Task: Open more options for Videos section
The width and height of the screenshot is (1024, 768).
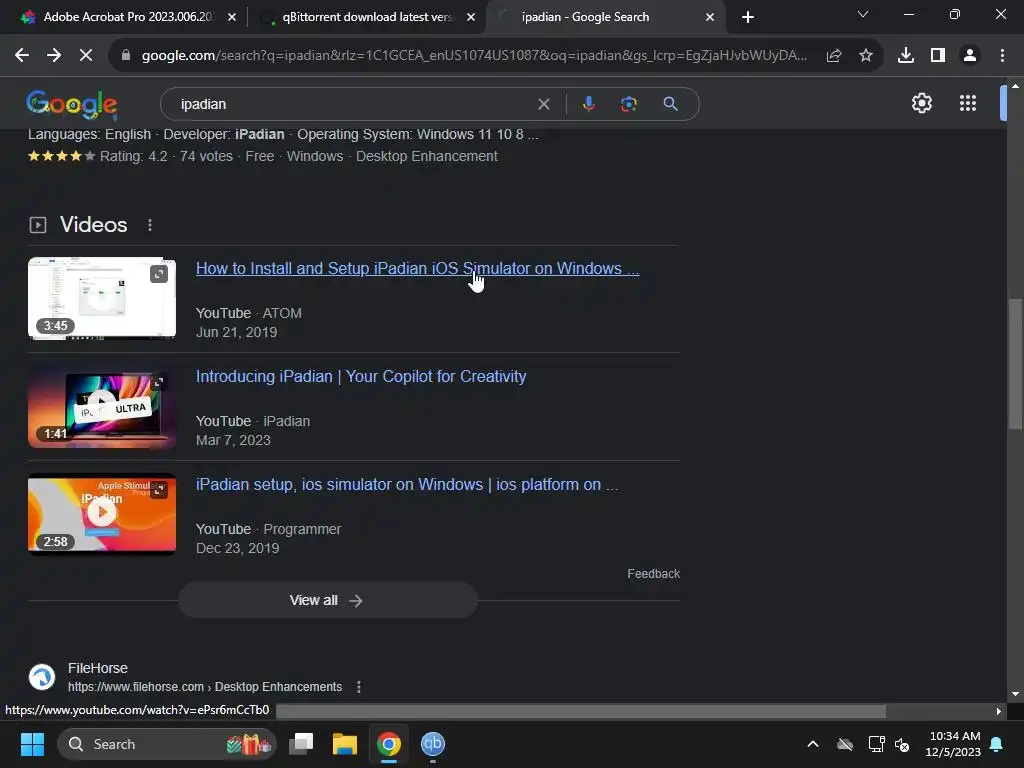Action: pos(150,225)
